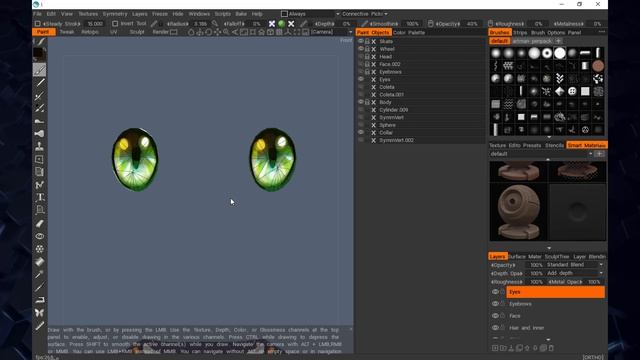The image size is (640, 360).
Task: Click the trash delete layer icon
Action: point(551,348)
